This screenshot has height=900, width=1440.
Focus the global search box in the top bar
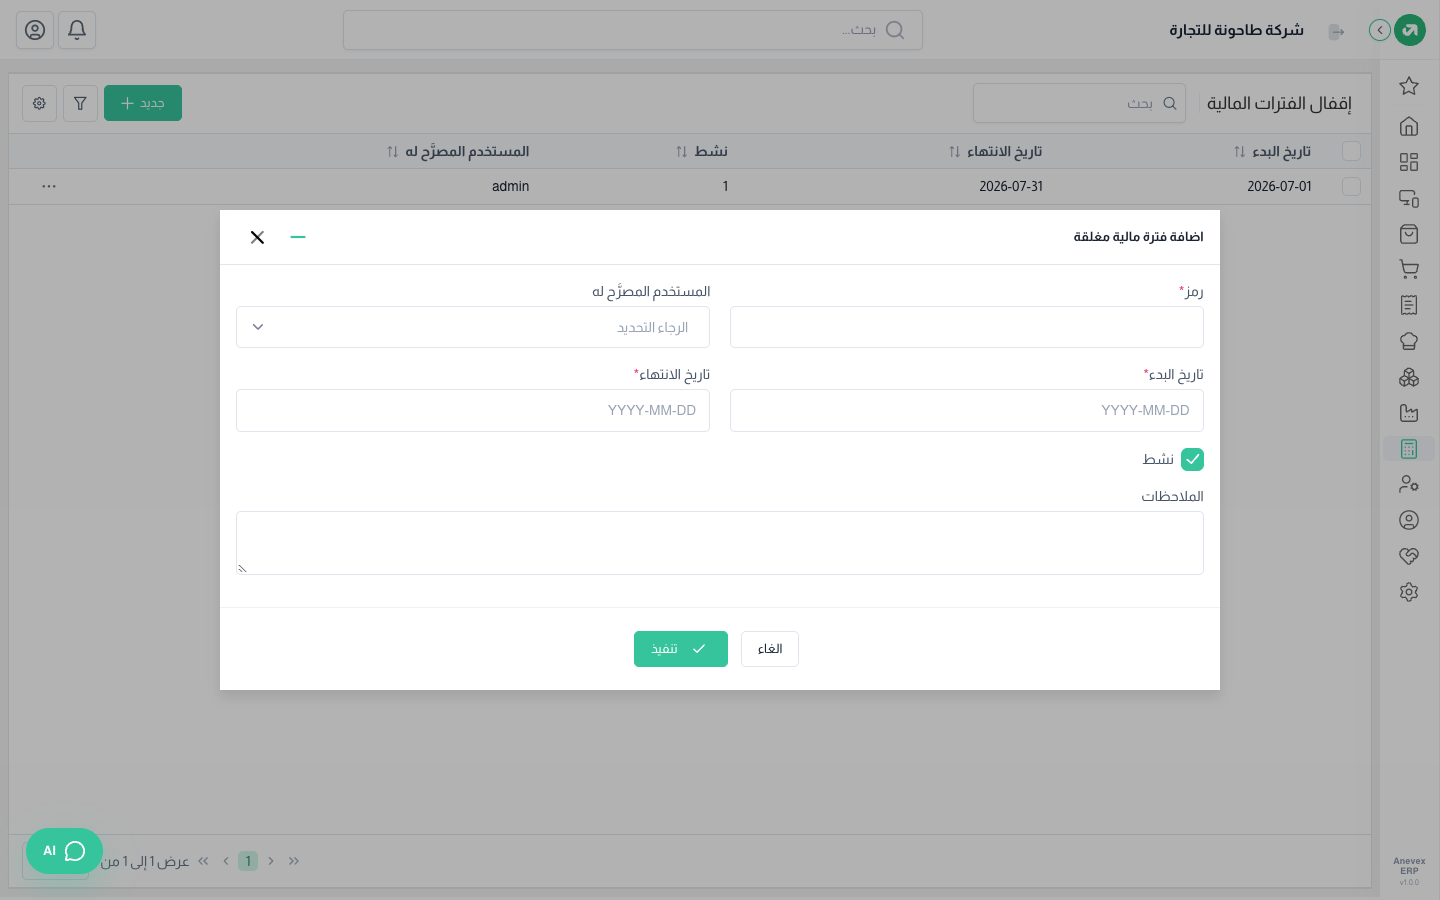[x=633, y=30]
